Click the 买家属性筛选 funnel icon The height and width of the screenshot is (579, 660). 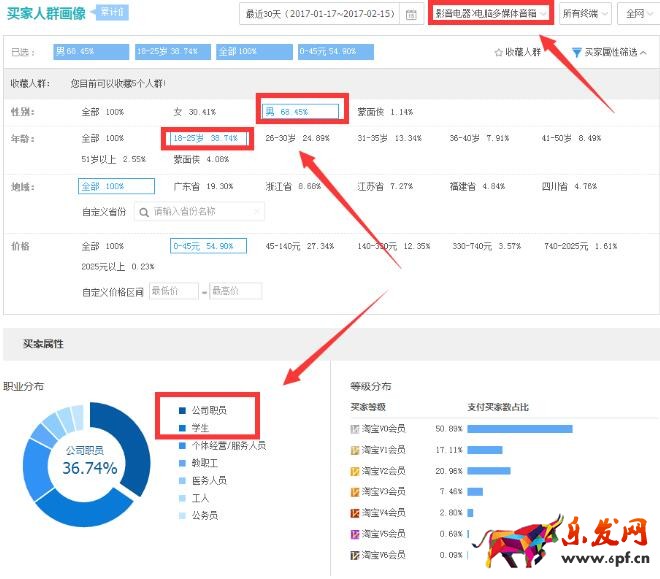pyautogui.click(x=577, y=52)
